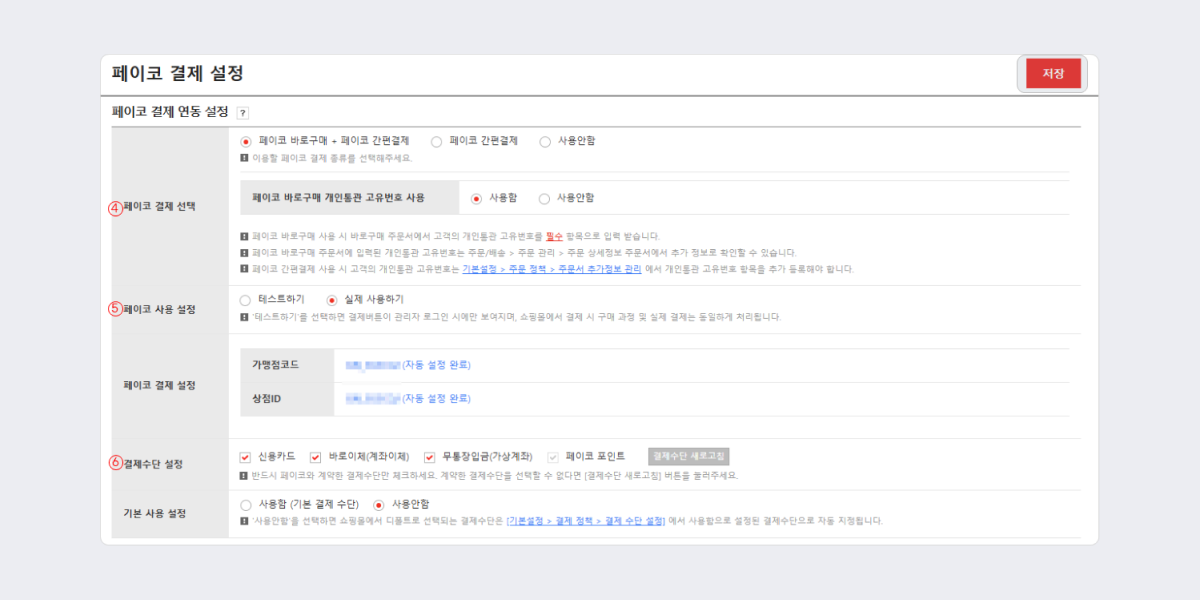Select the standalone 페이코 간편결제 radio option
1200x600 pixels.
436,141
